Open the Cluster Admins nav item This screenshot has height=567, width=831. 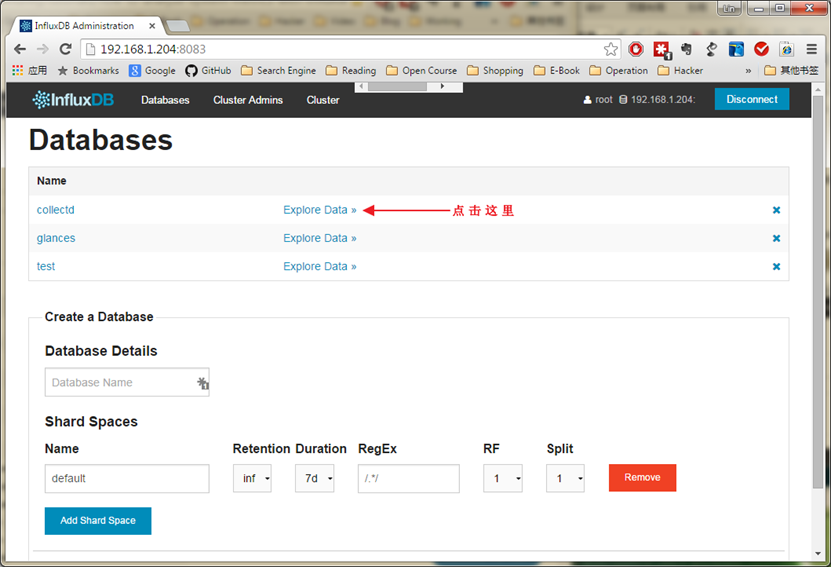[x=248, y=100]
